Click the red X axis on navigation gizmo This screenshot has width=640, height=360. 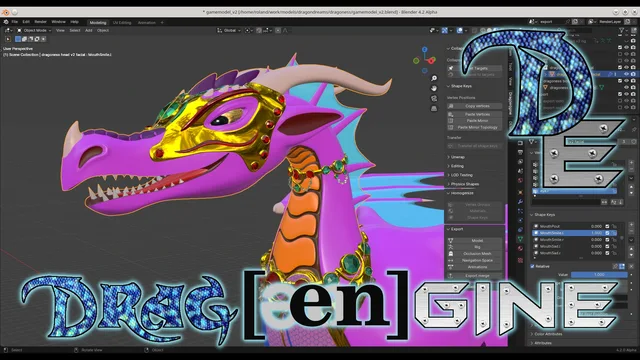coord(431,61)
